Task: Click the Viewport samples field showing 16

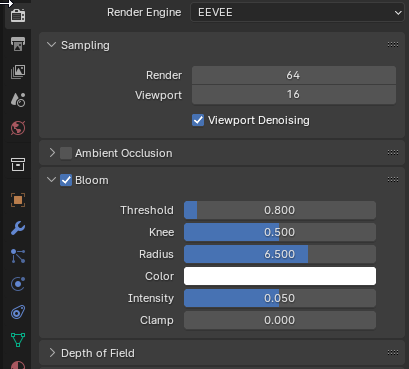Action: click(294, 95)
